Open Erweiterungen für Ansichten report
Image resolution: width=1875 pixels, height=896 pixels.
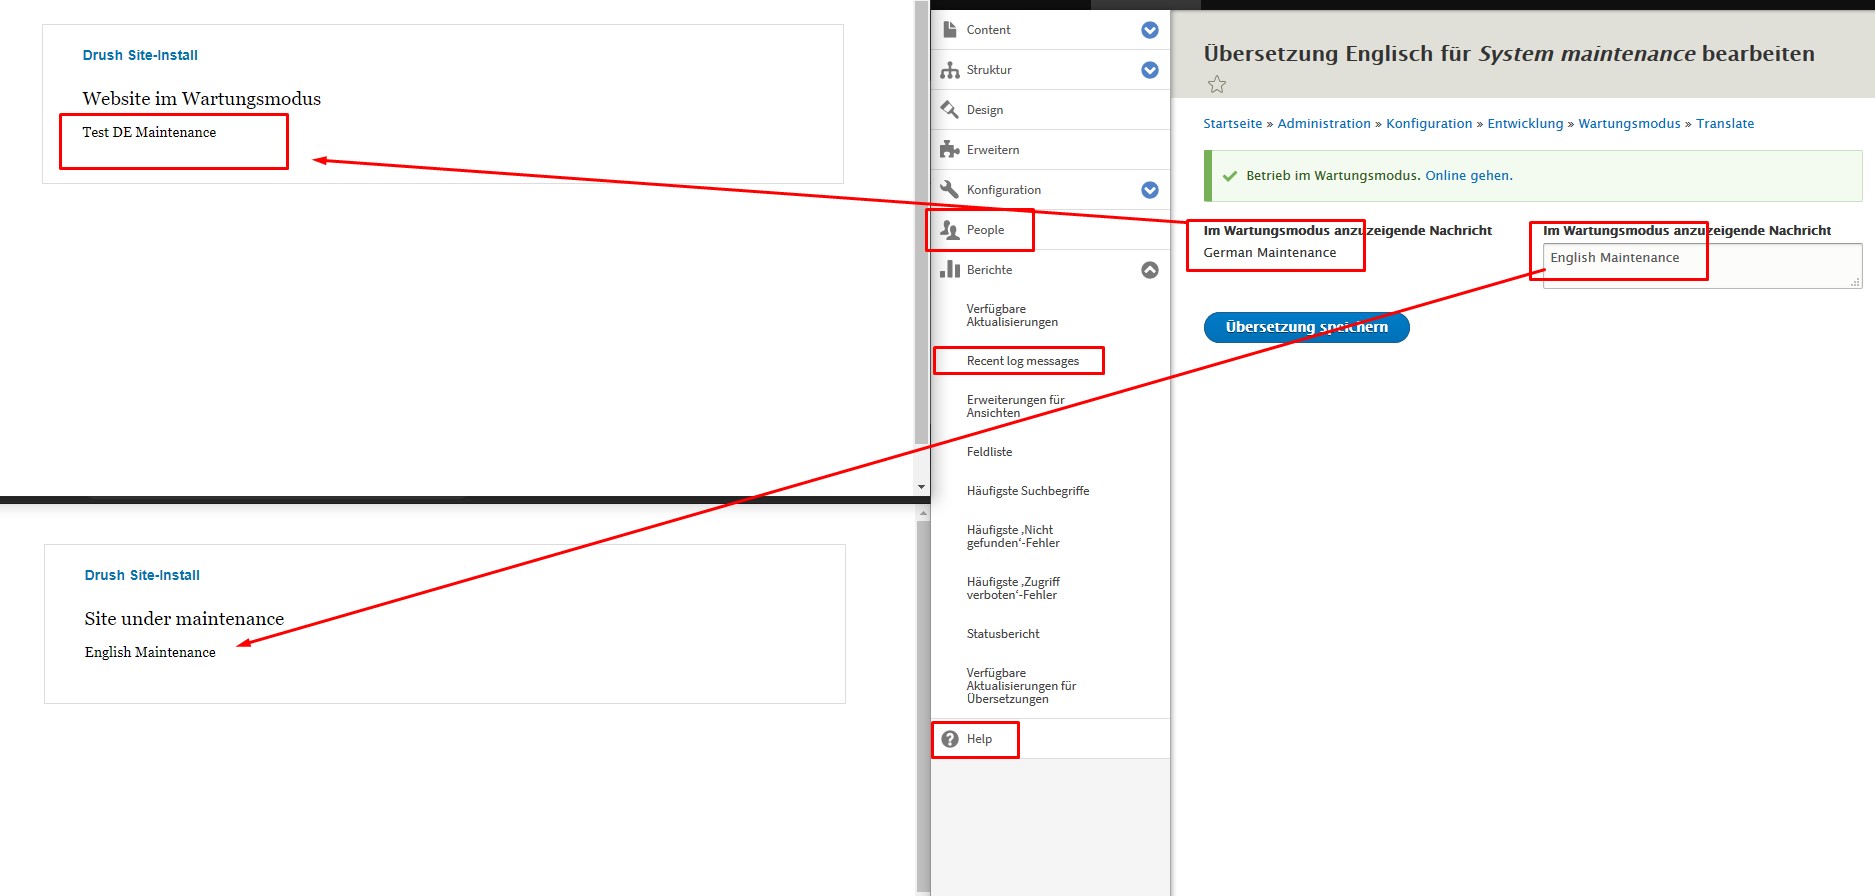pos(1015,406)
